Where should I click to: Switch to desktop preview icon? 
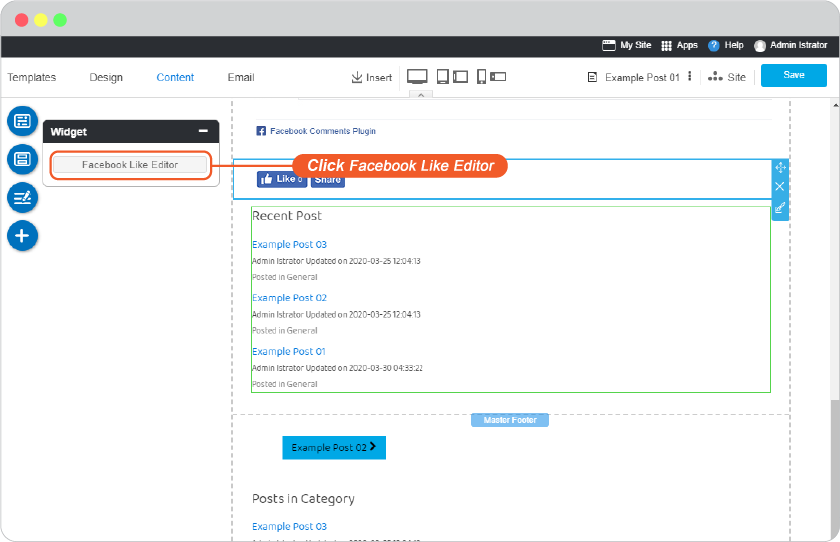pos(417,77)
